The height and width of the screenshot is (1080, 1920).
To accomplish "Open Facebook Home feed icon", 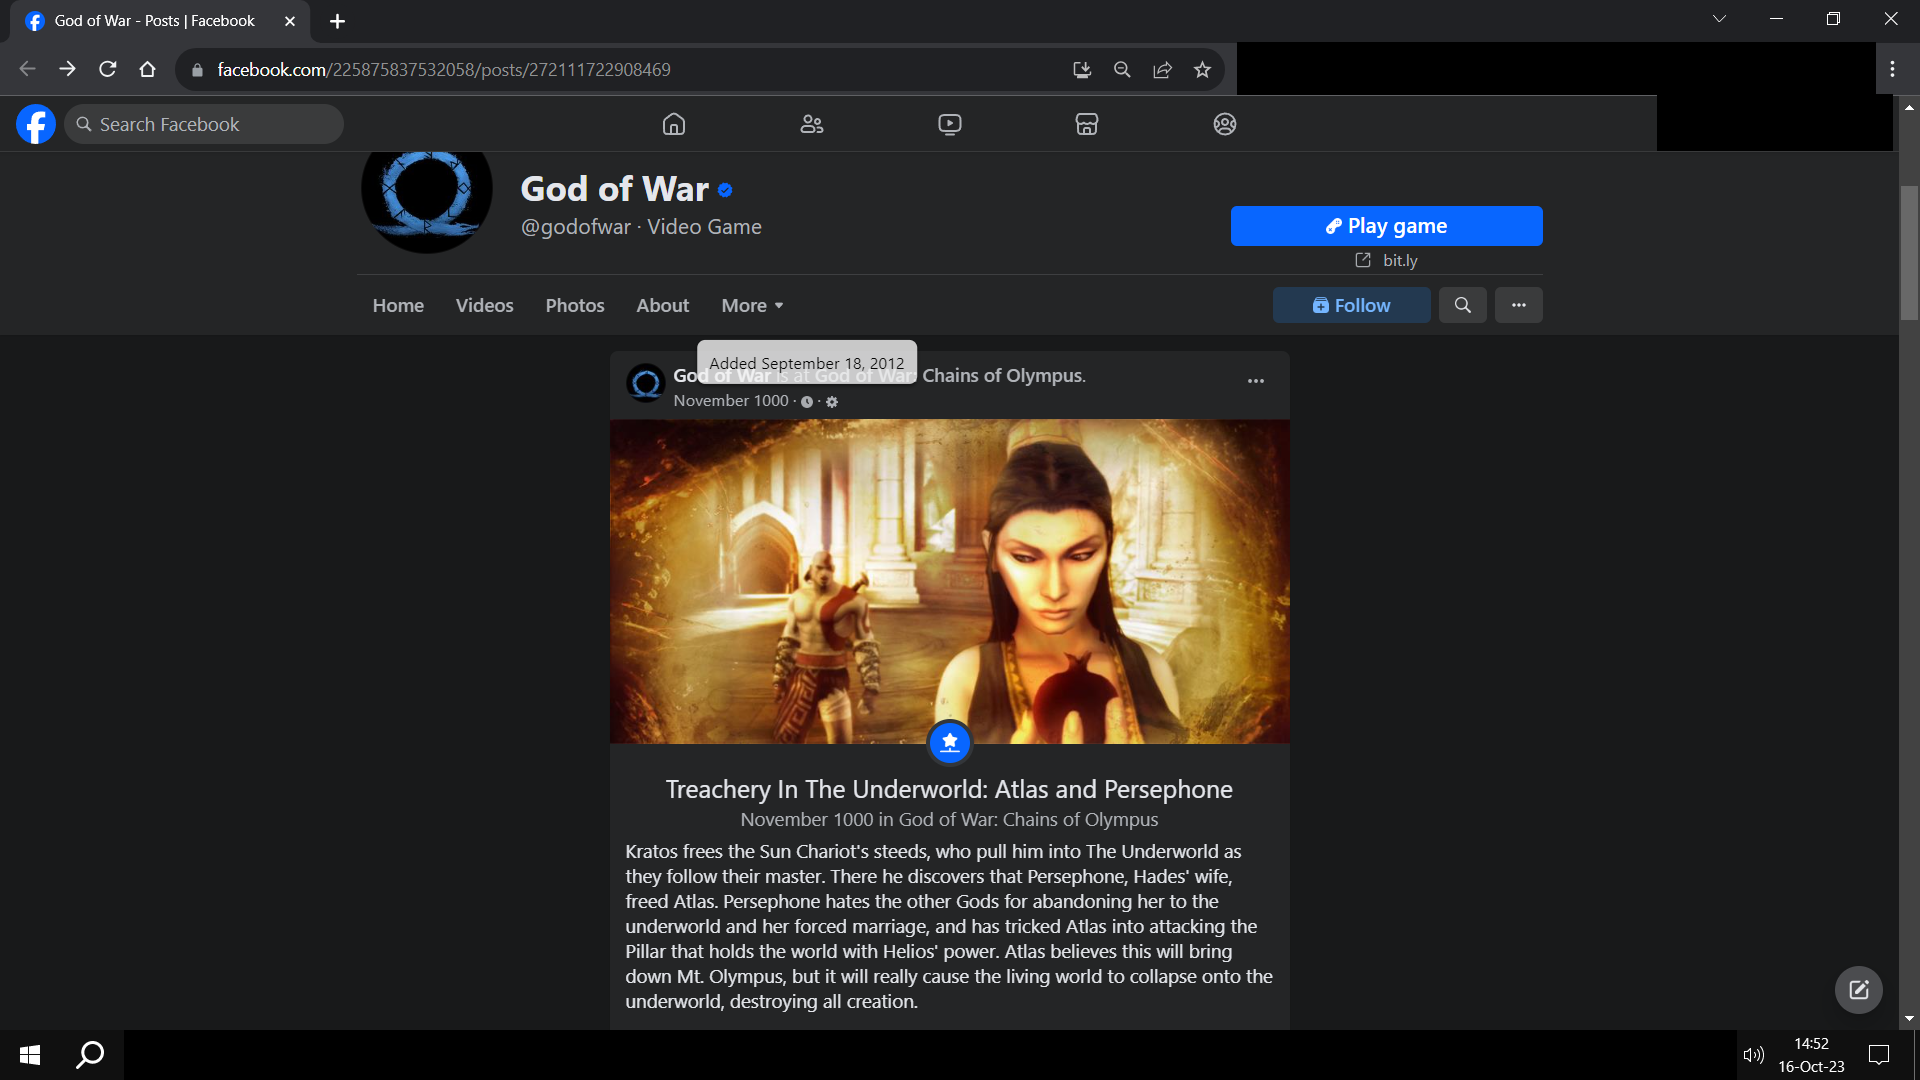I will [x=674, y=124].
